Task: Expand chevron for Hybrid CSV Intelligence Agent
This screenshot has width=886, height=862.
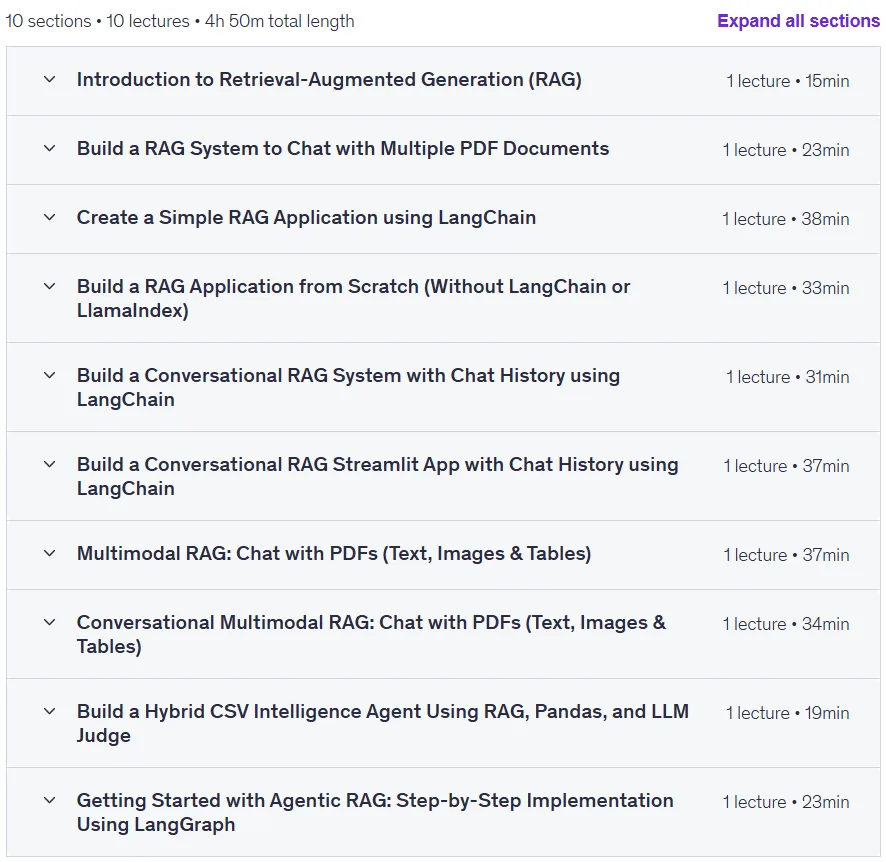Action: tap(50, 712)
